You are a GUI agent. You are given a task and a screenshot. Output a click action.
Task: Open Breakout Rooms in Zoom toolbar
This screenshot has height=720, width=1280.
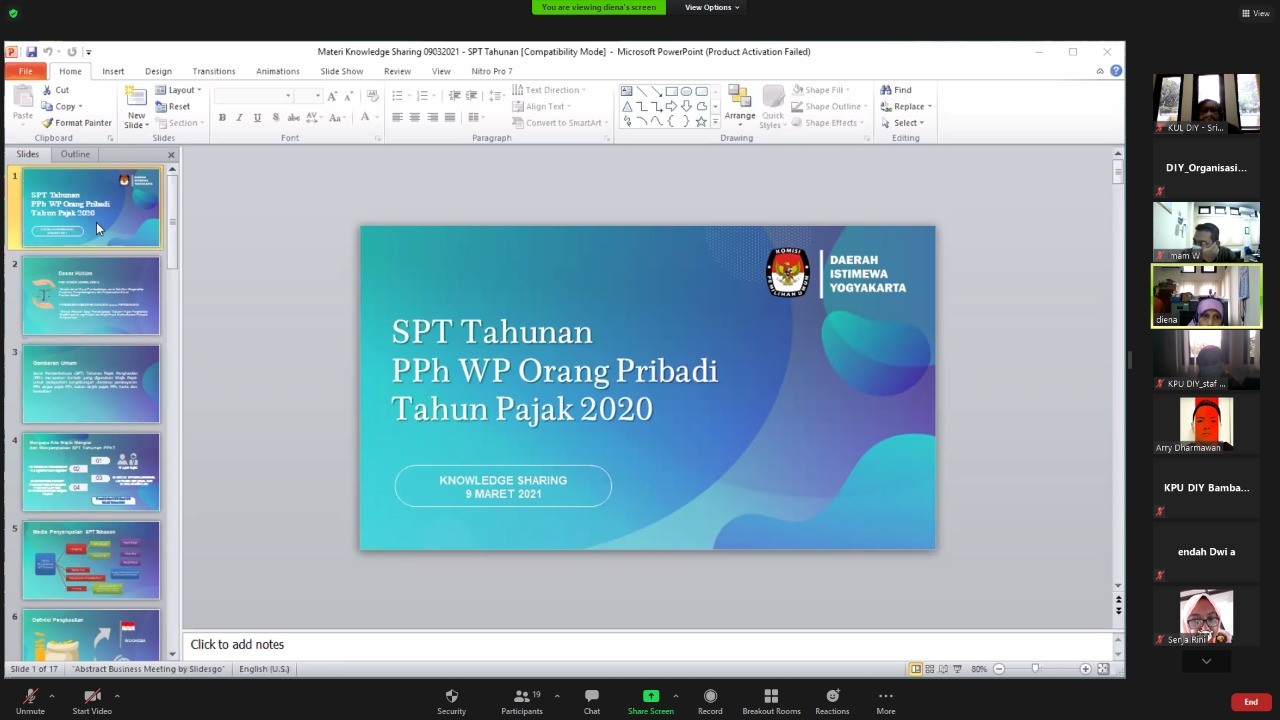point(771,701)
